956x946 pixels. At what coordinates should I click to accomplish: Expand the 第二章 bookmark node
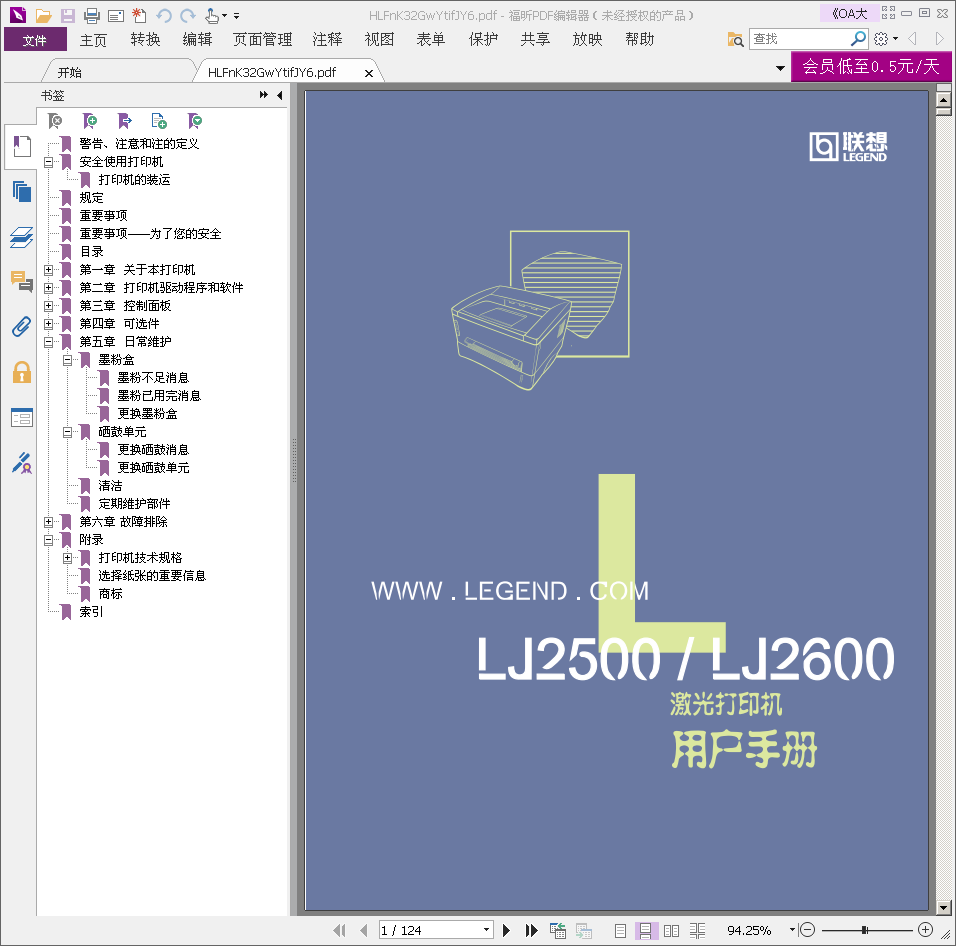[48, 288]
